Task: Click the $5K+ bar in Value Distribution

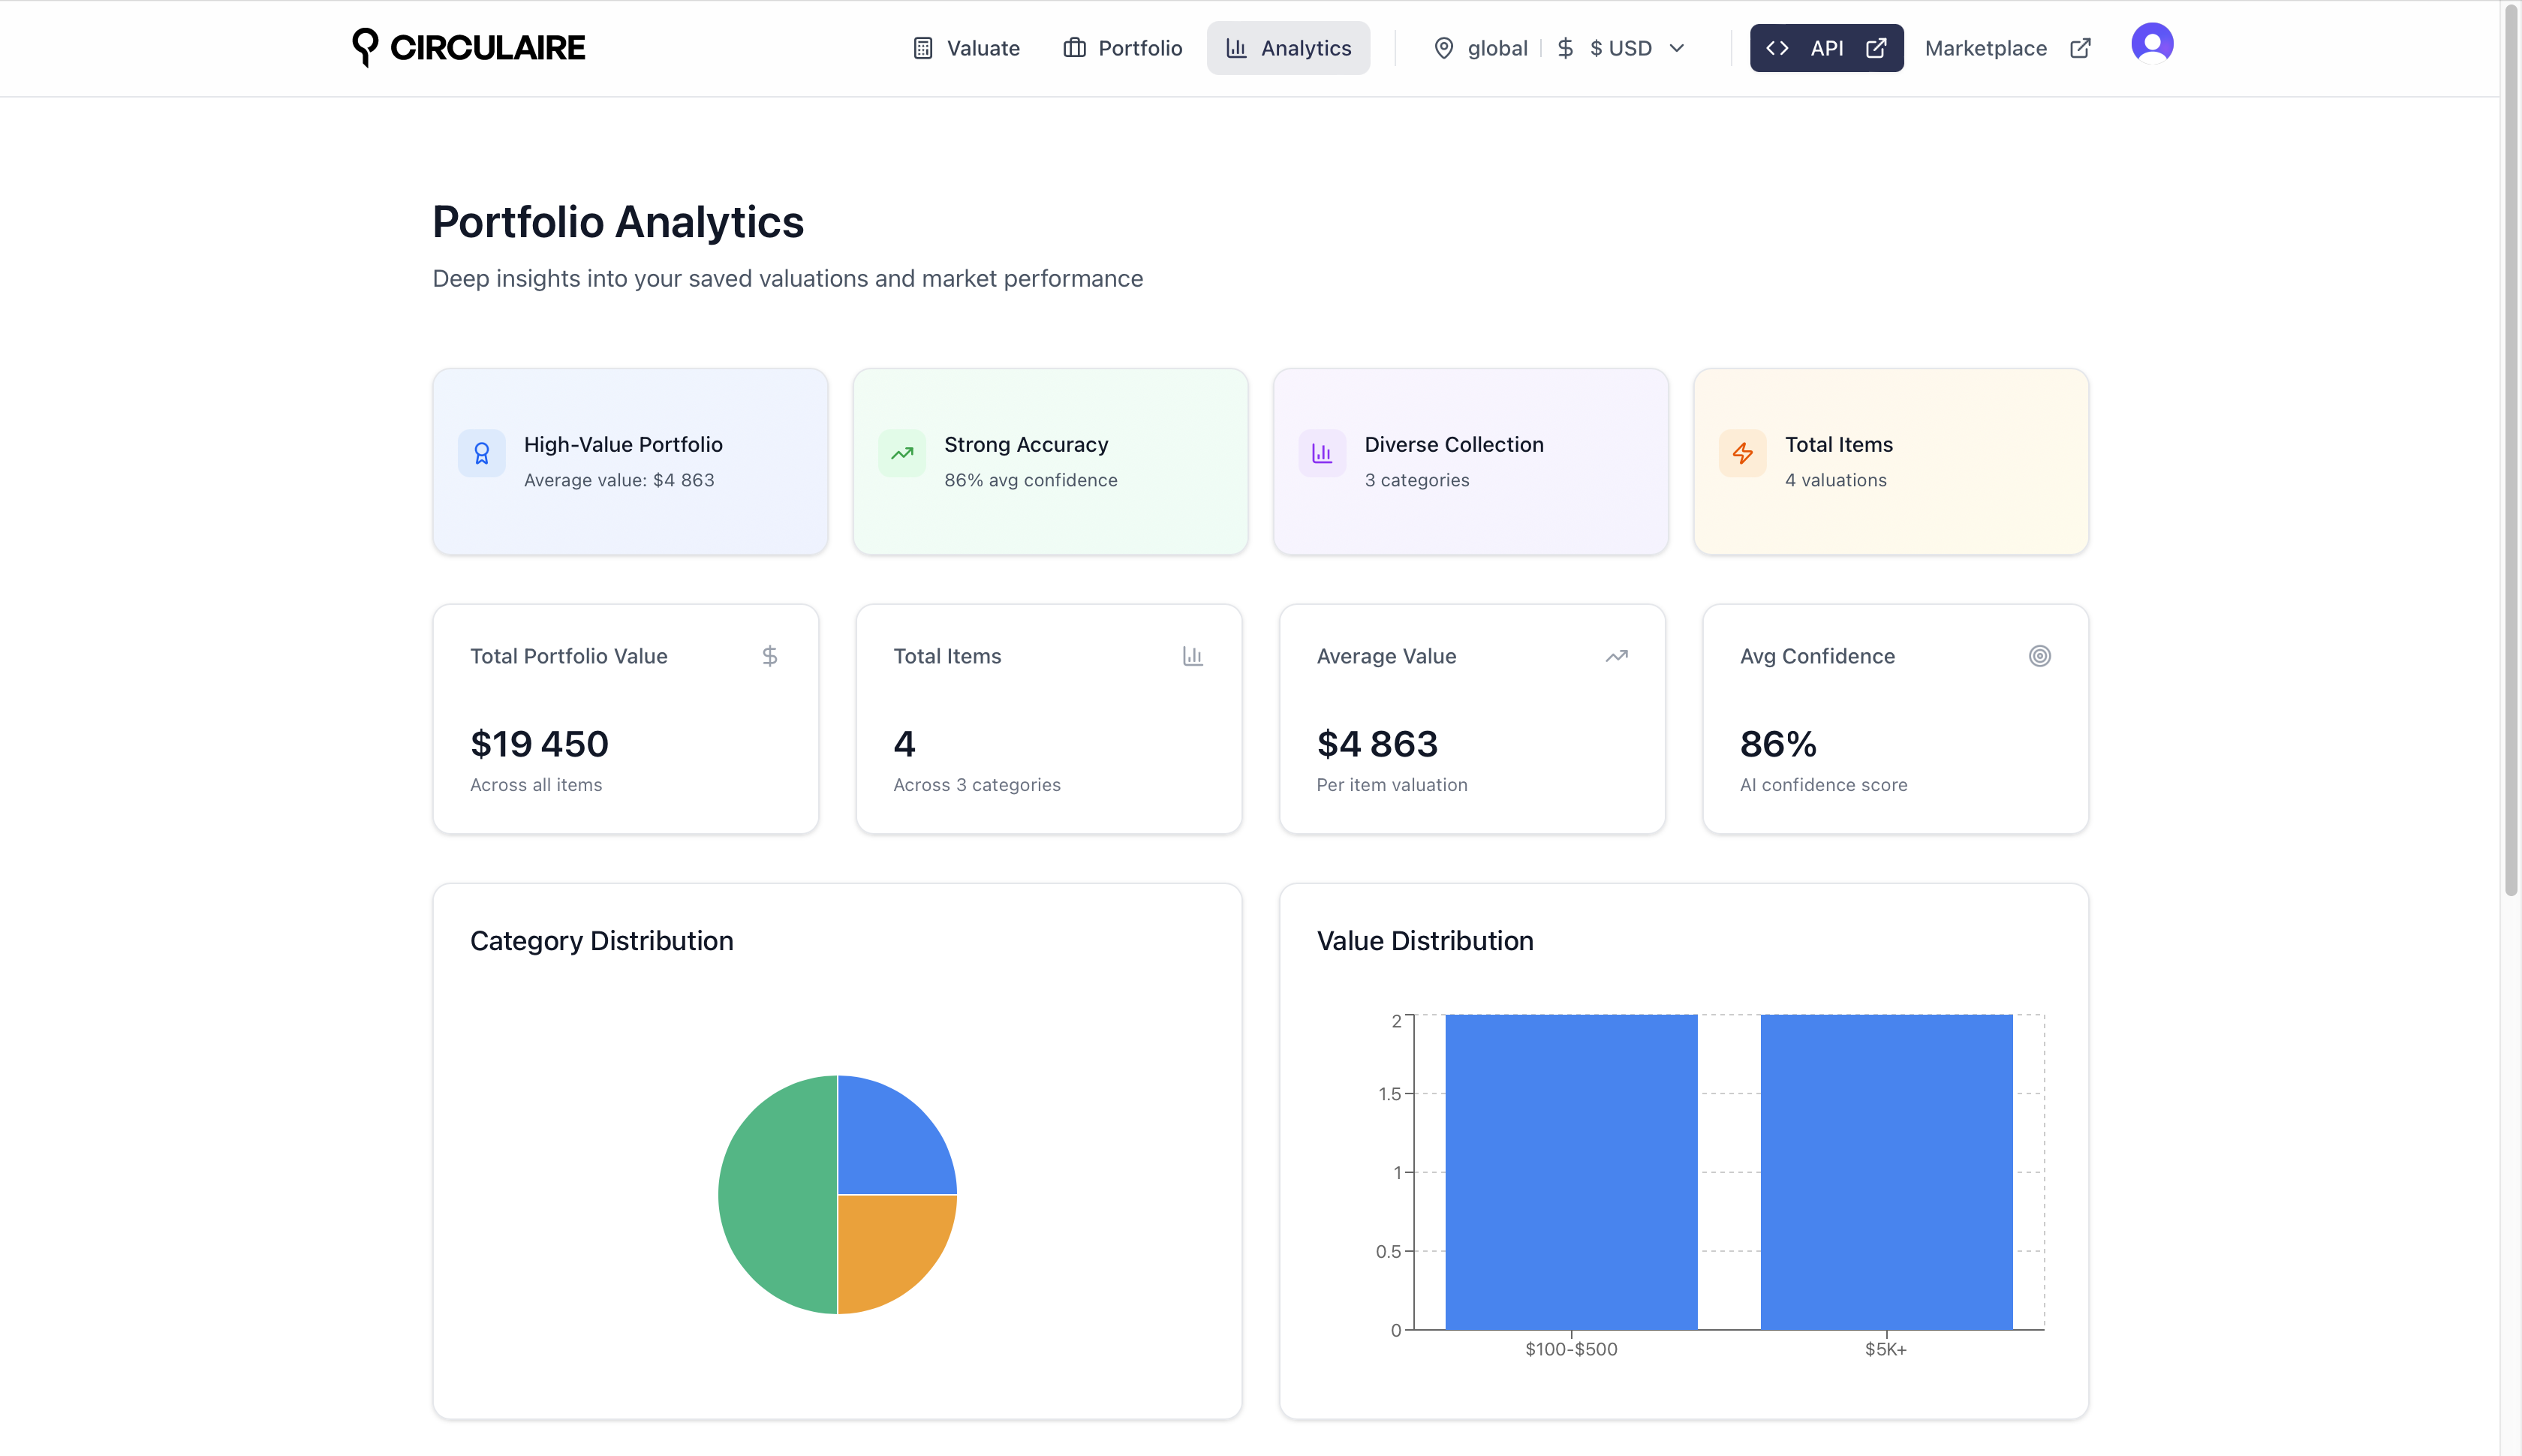Action: click(1885, 1172)
